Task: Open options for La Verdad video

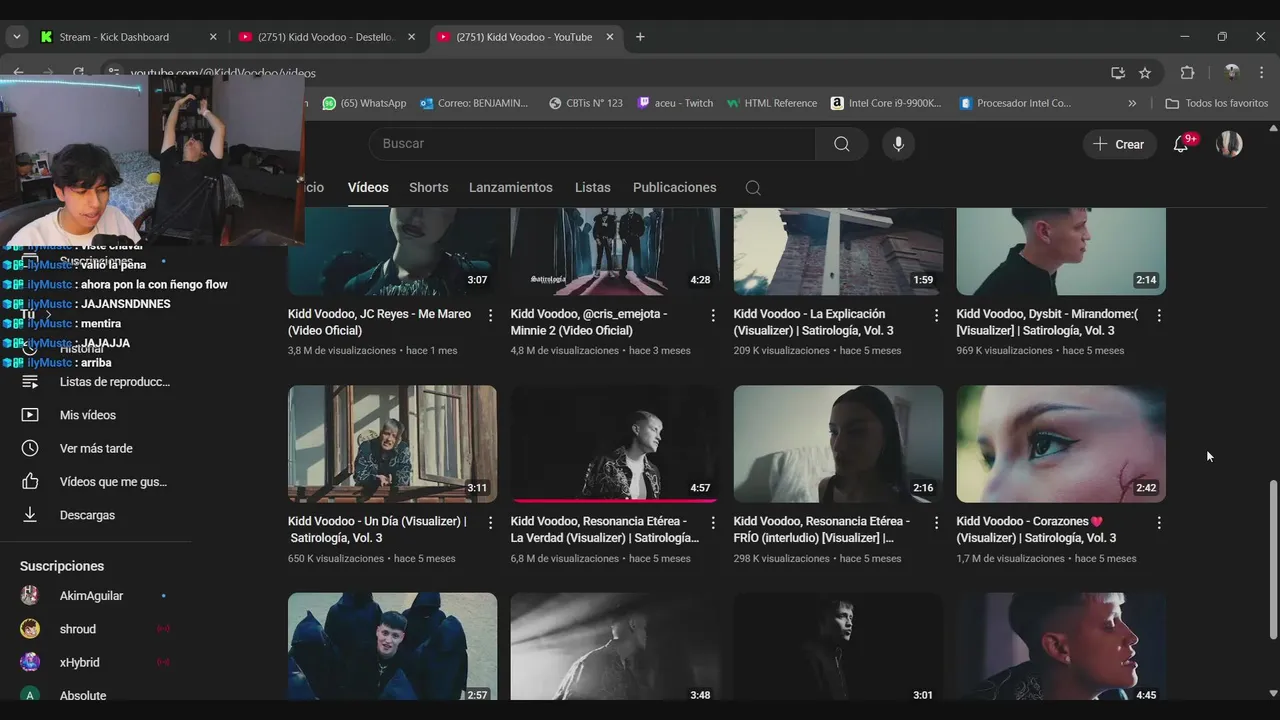Action: pos(713,523)
